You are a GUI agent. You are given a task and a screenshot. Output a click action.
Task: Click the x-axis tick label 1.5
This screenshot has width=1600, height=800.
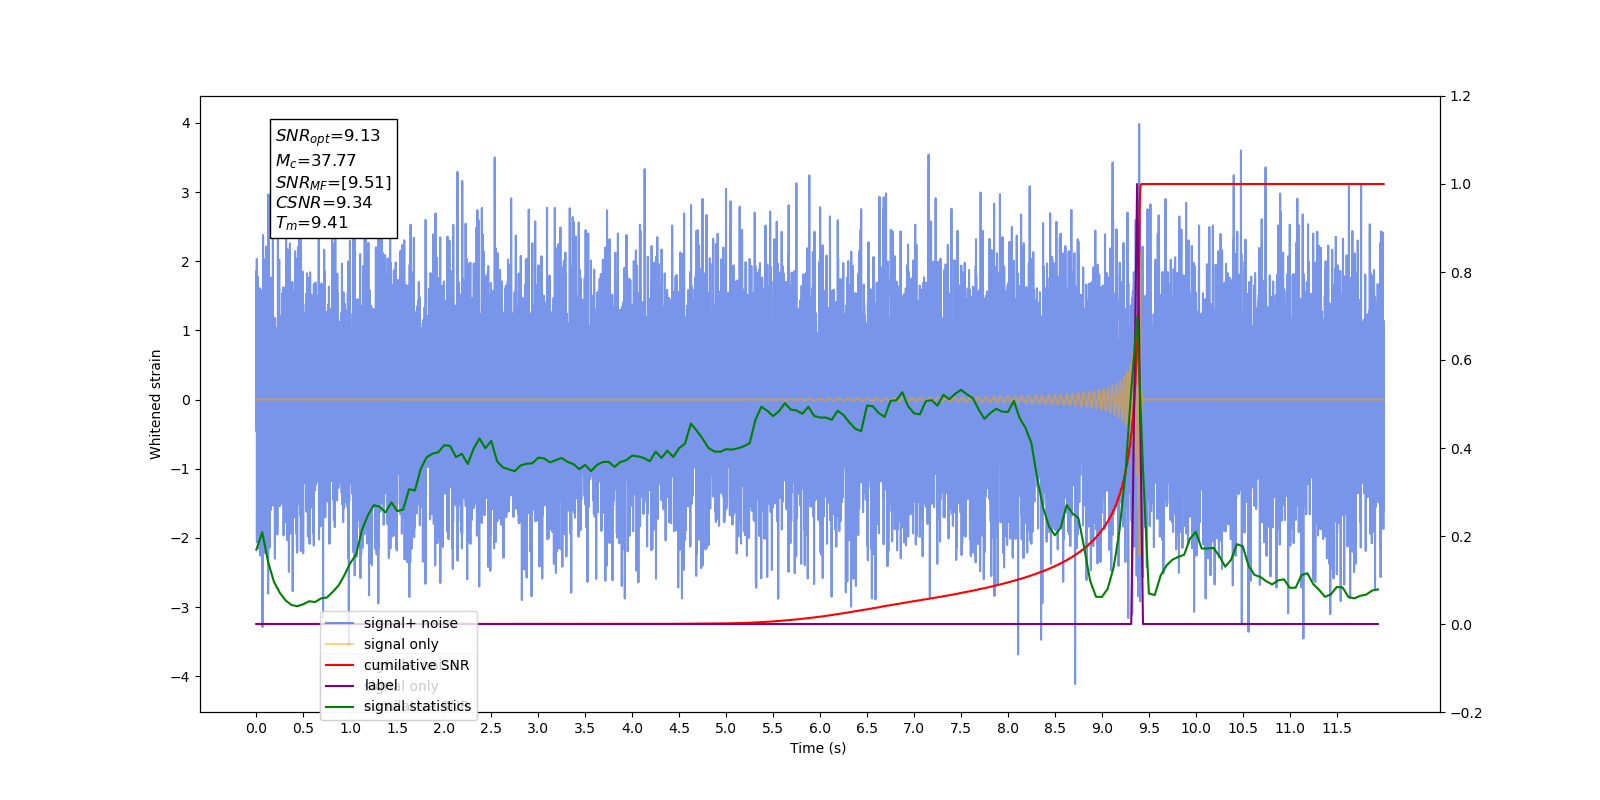[x=397, y=728]
